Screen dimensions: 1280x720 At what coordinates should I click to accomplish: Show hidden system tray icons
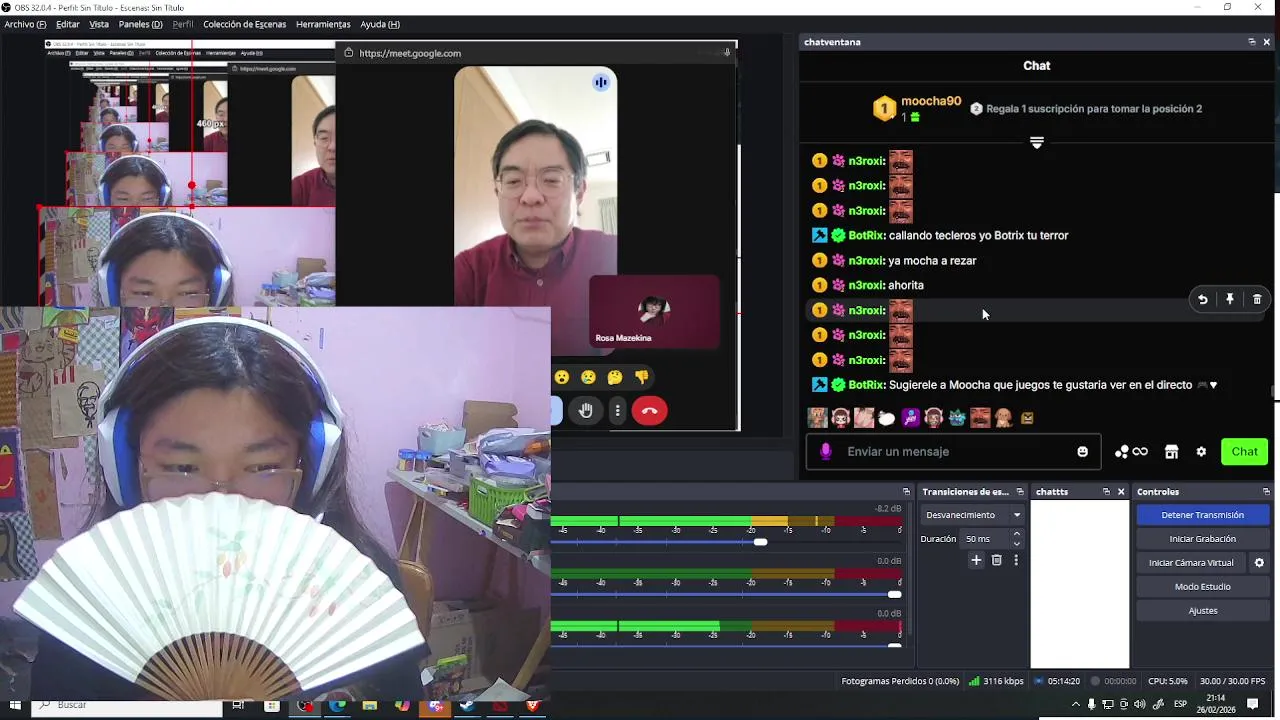click(x=1076, y=705)
